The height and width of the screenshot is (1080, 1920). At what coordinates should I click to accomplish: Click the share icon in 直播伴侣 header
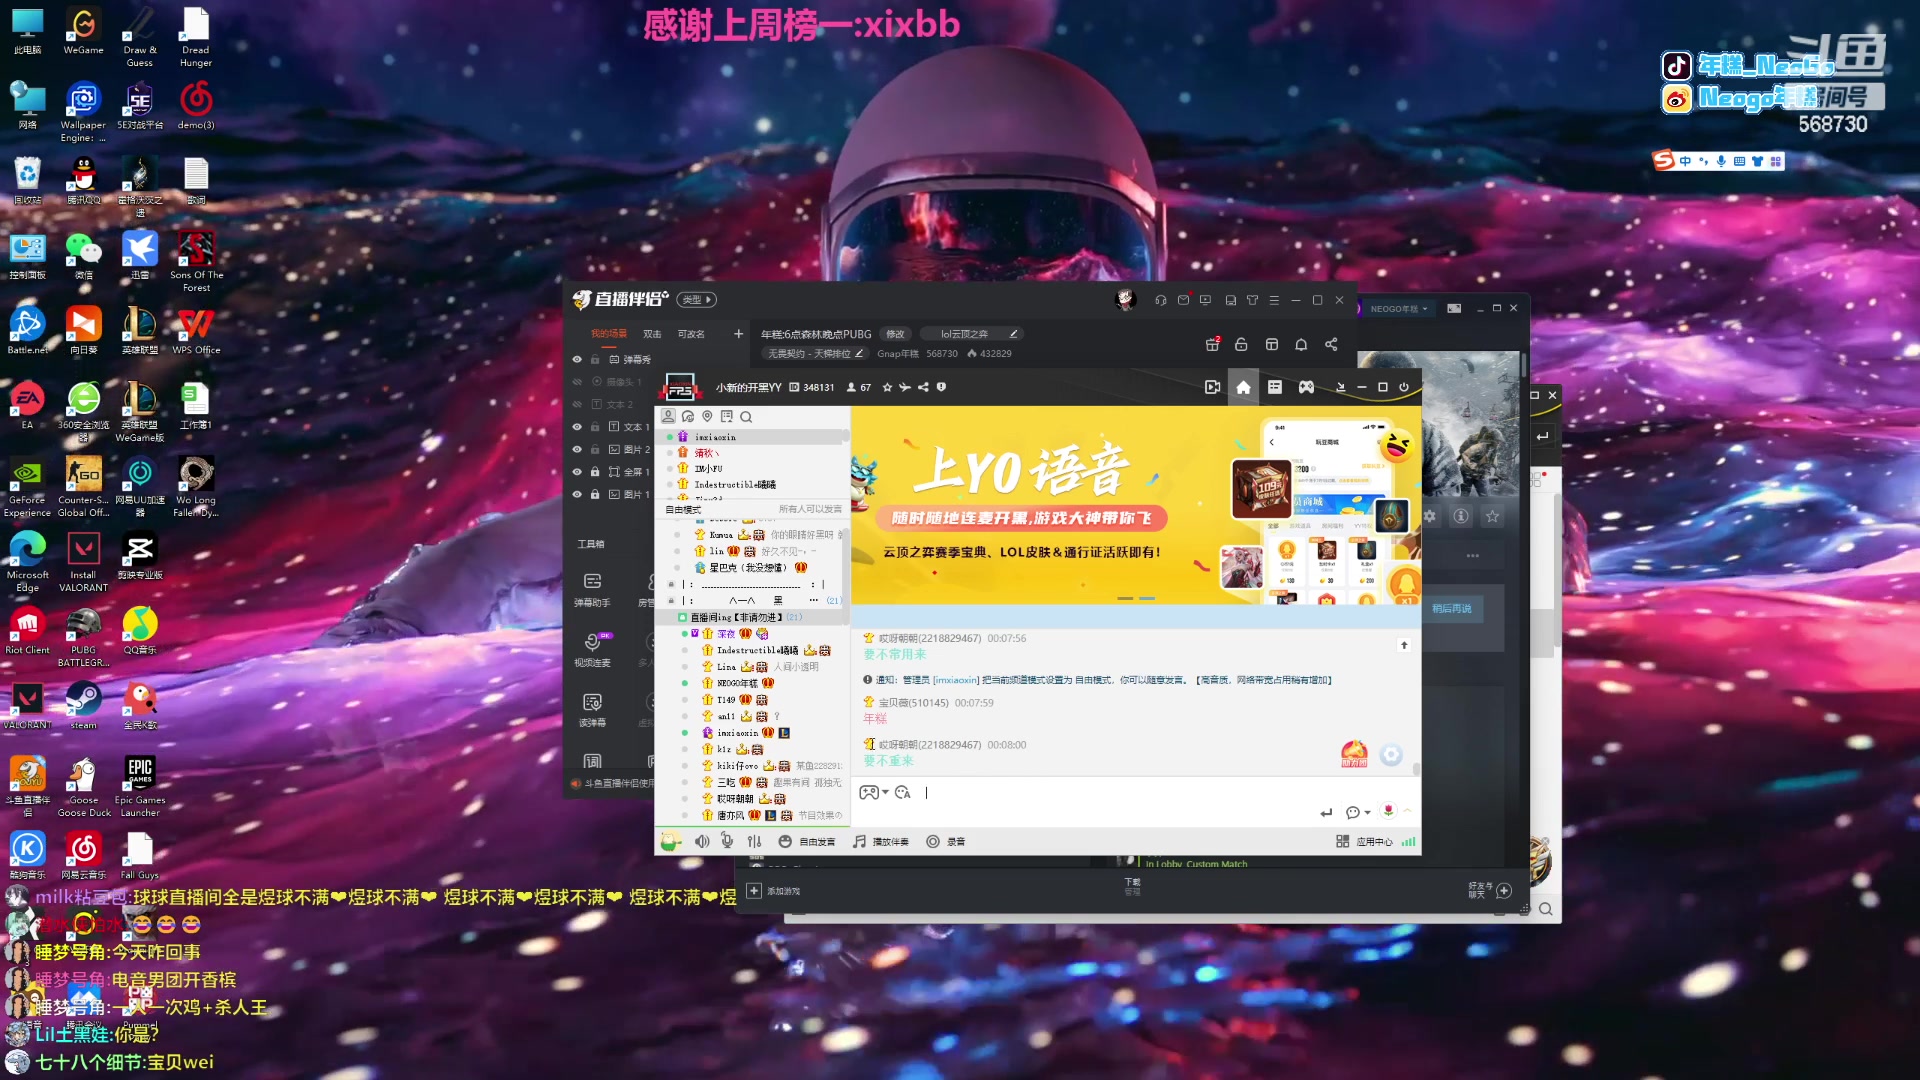point(1331,344)
